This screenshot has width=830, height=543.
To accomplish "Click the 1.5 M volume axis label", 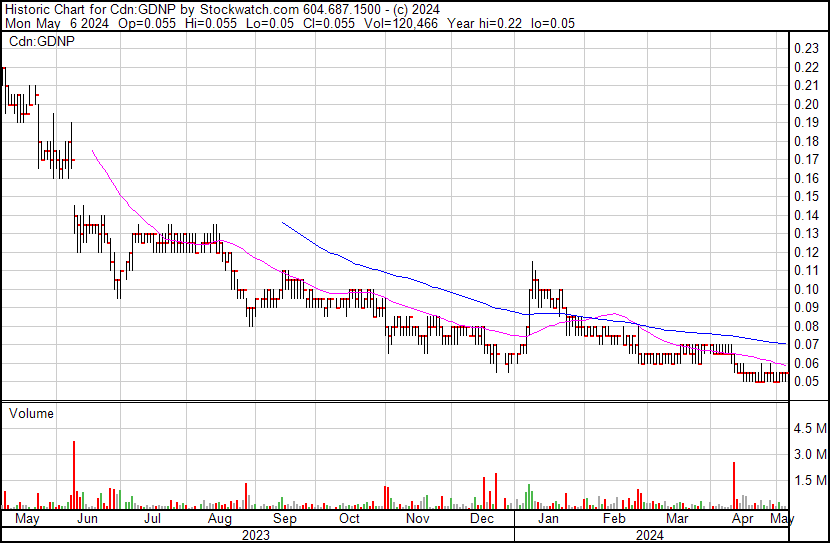I will tap(808, 481).
